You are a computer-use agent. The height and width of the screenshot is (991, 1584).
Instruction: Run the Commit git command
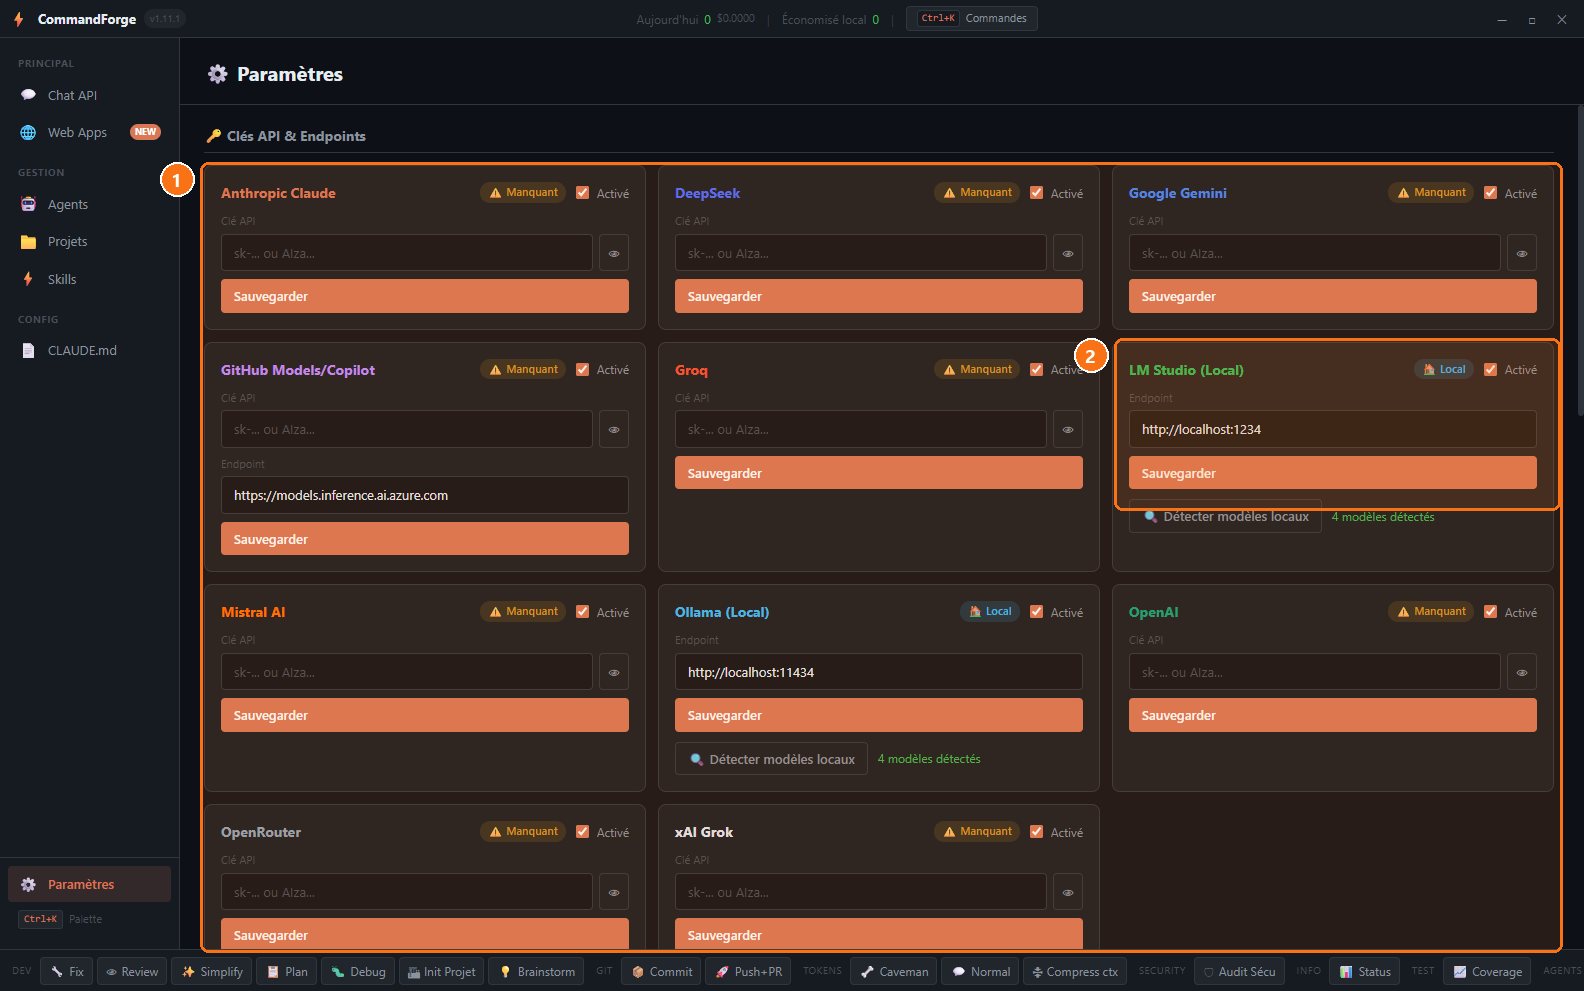click(x=661, y=972)
